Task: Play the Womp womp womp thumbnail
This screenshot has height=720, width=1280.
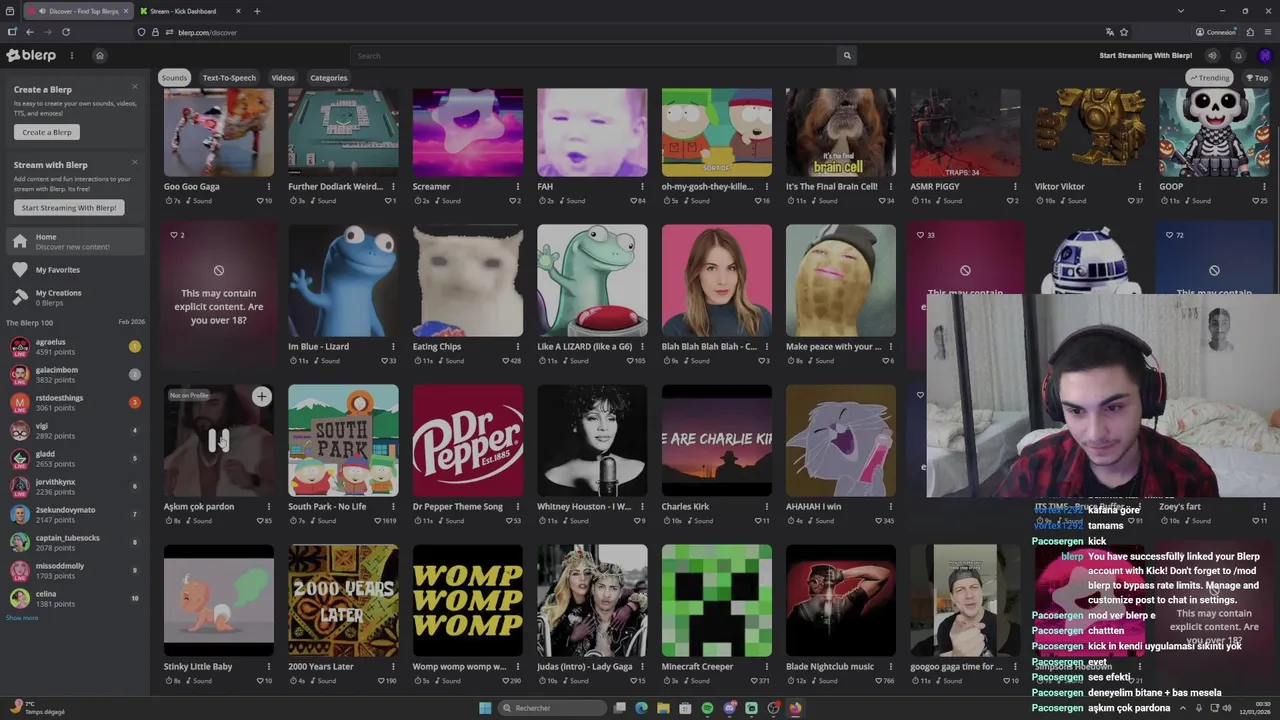Action: pos(467,600)
